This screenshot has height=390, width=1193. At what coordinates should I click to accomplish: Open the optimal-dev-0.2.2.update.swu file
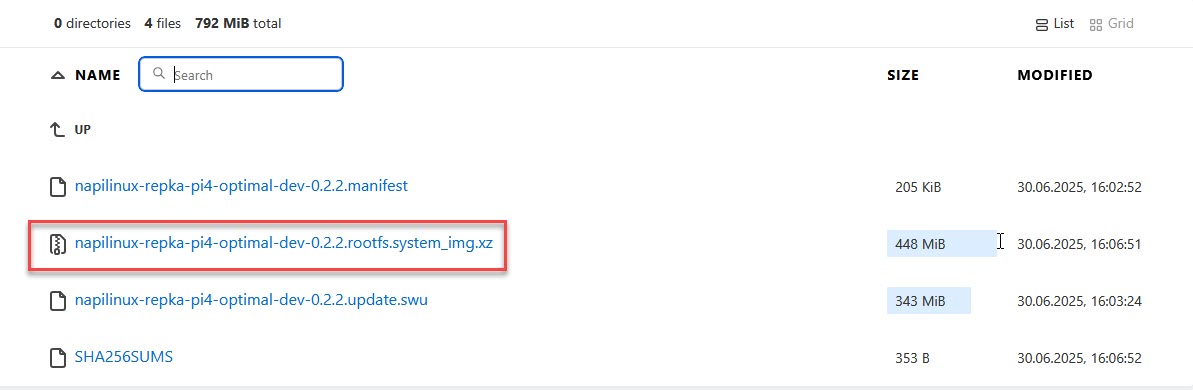(251, 300)
